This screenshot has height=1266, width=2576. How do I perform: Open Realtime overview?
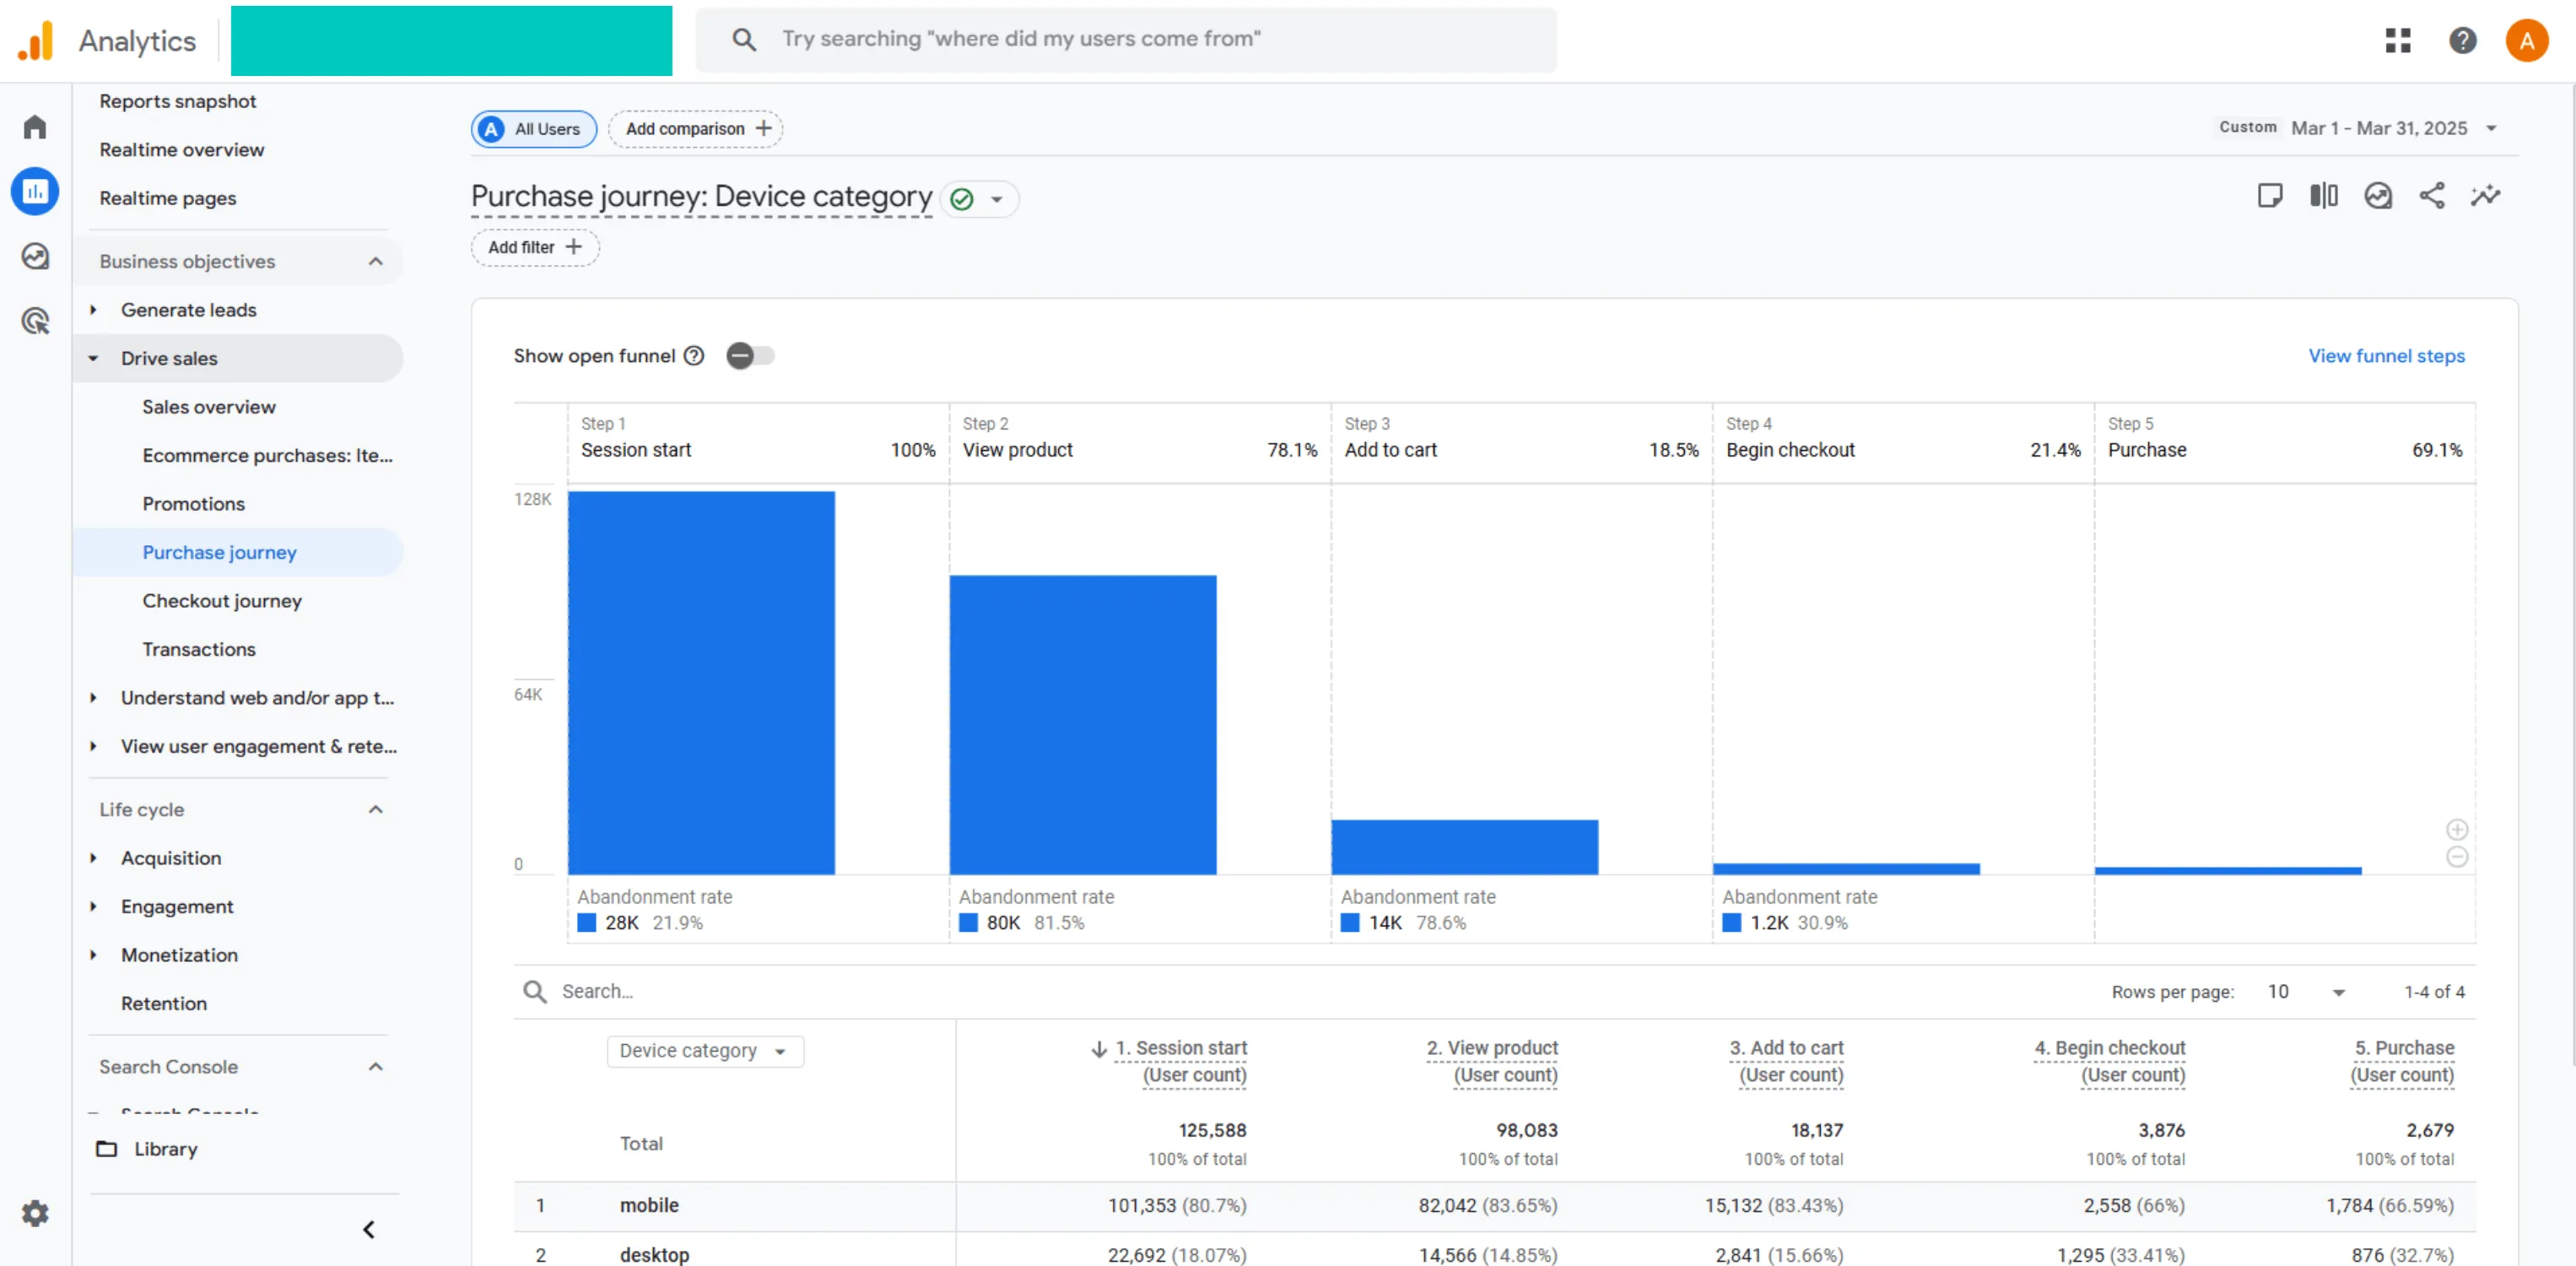pos(182,150)
